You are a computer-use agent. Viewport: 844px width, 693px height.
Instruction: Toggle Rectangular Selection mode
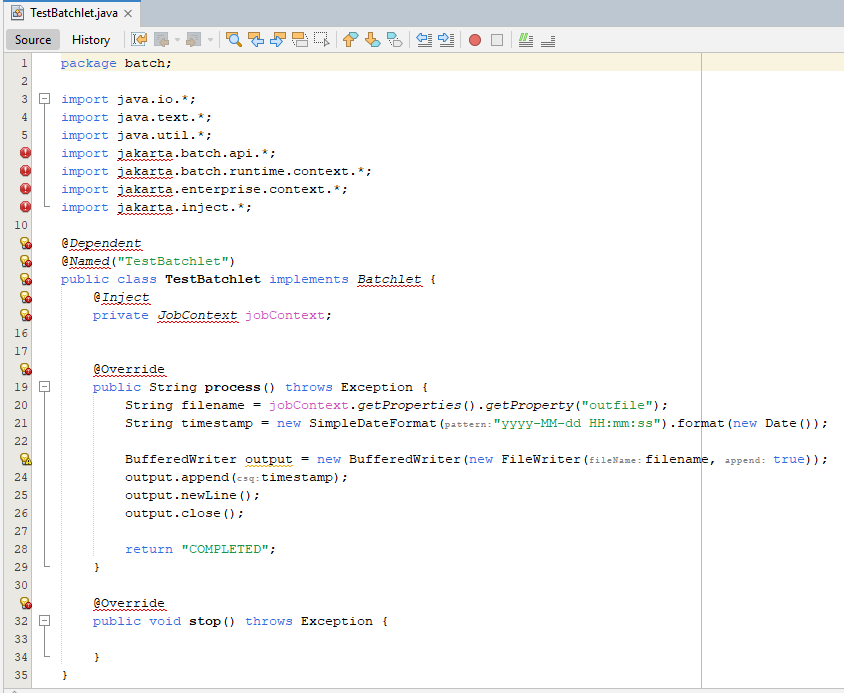pyautogui.click(x=322, y=40)
